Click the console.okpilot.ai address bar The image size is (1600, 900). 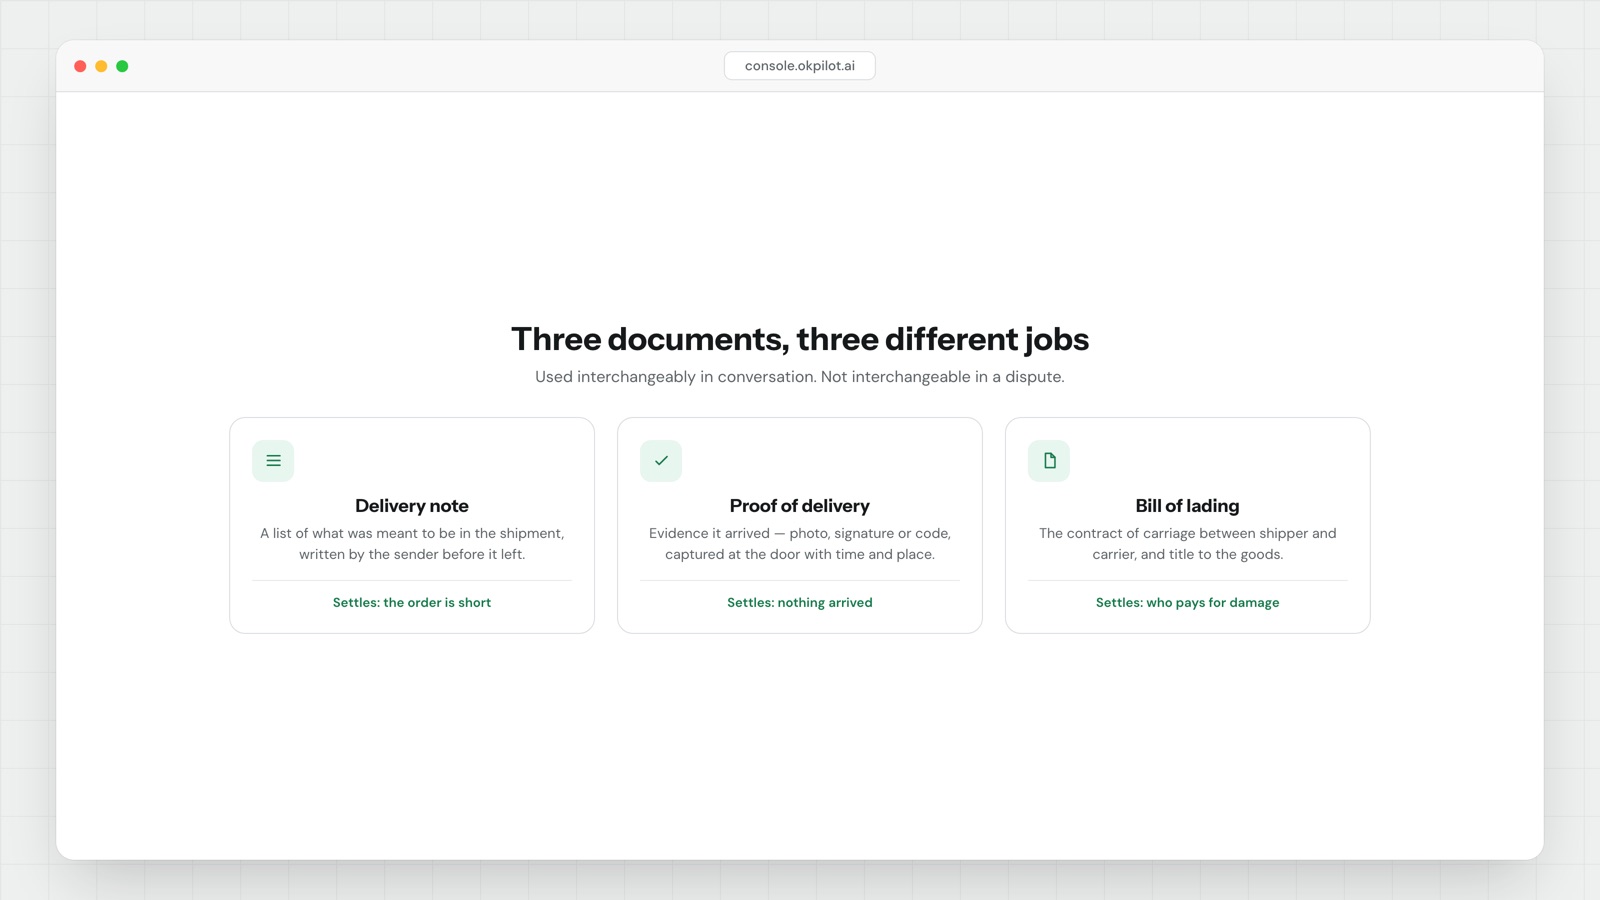click(x=800, y=66)
